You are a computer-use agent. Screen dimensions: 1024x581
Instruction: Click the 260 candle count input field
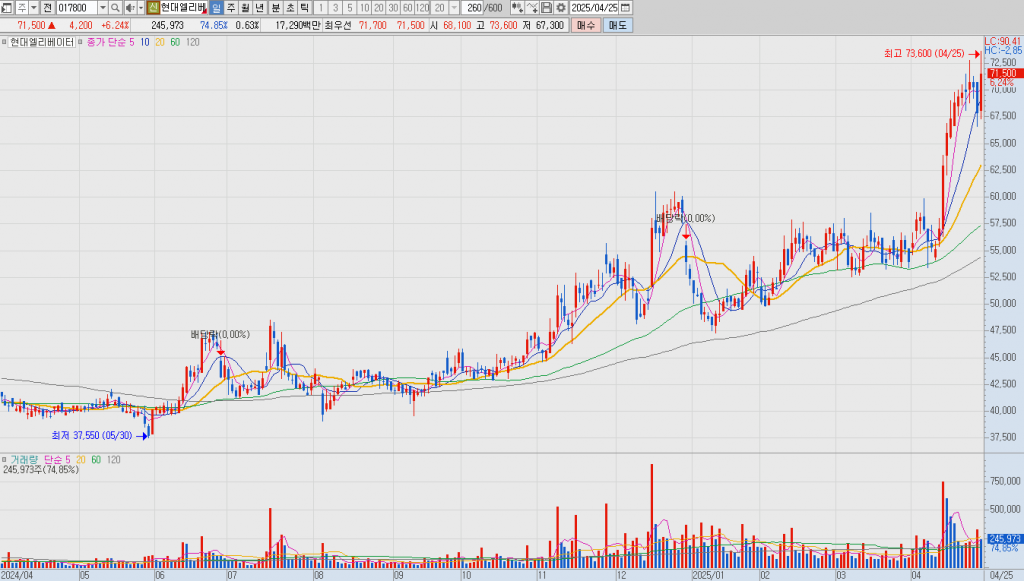tap(474, 8)
